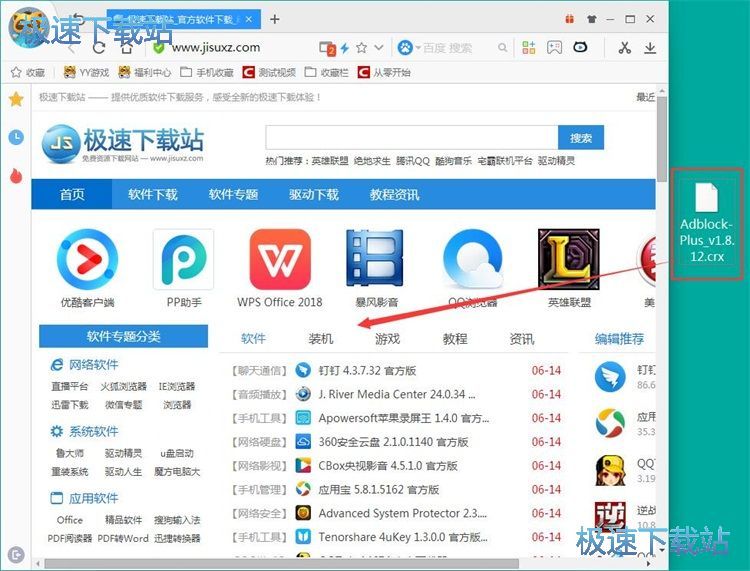Select 首页 navigation tab
The image size is (750, 571).
tap(72, 195)
